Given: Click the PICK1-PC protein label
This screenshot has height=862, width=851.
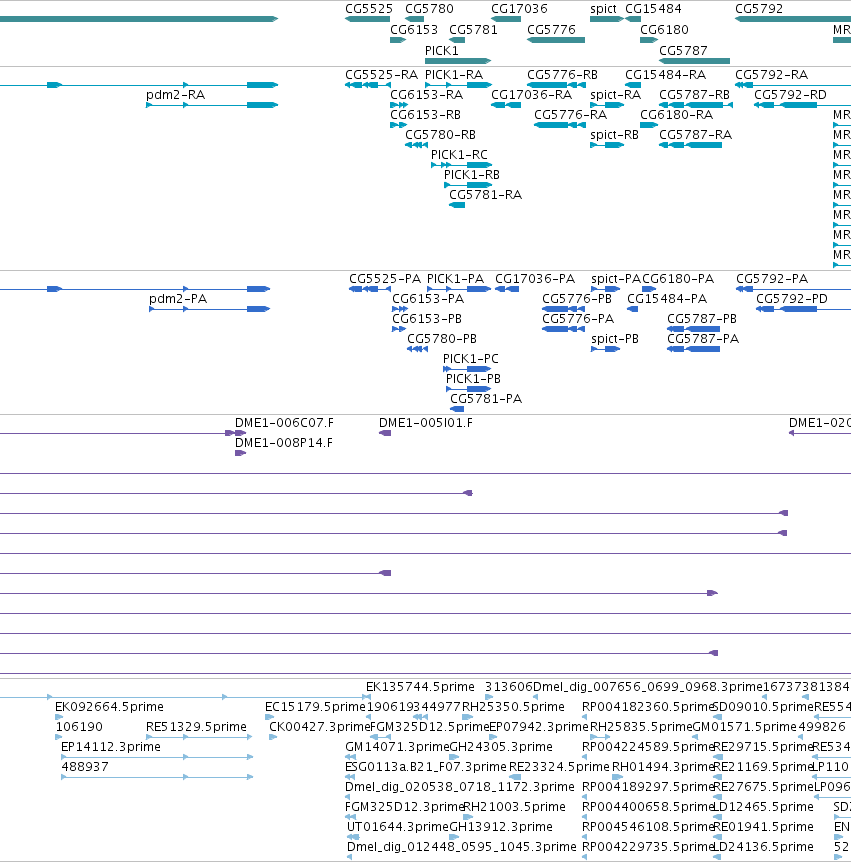Looking at the screenshot, I should (471, 359).
